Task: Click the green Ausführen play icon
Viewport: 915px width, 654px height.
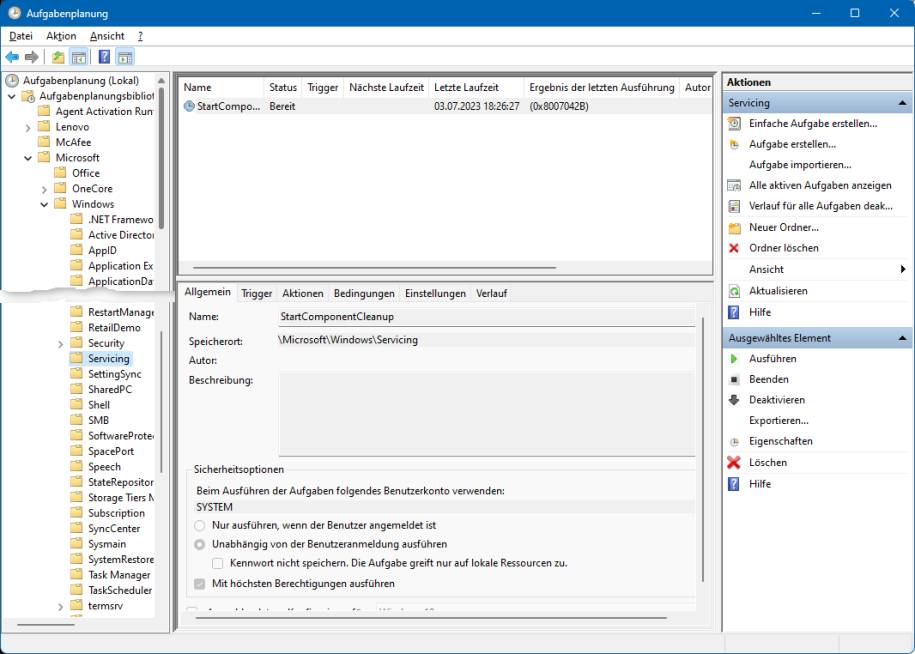Action: tap(734, 359)
